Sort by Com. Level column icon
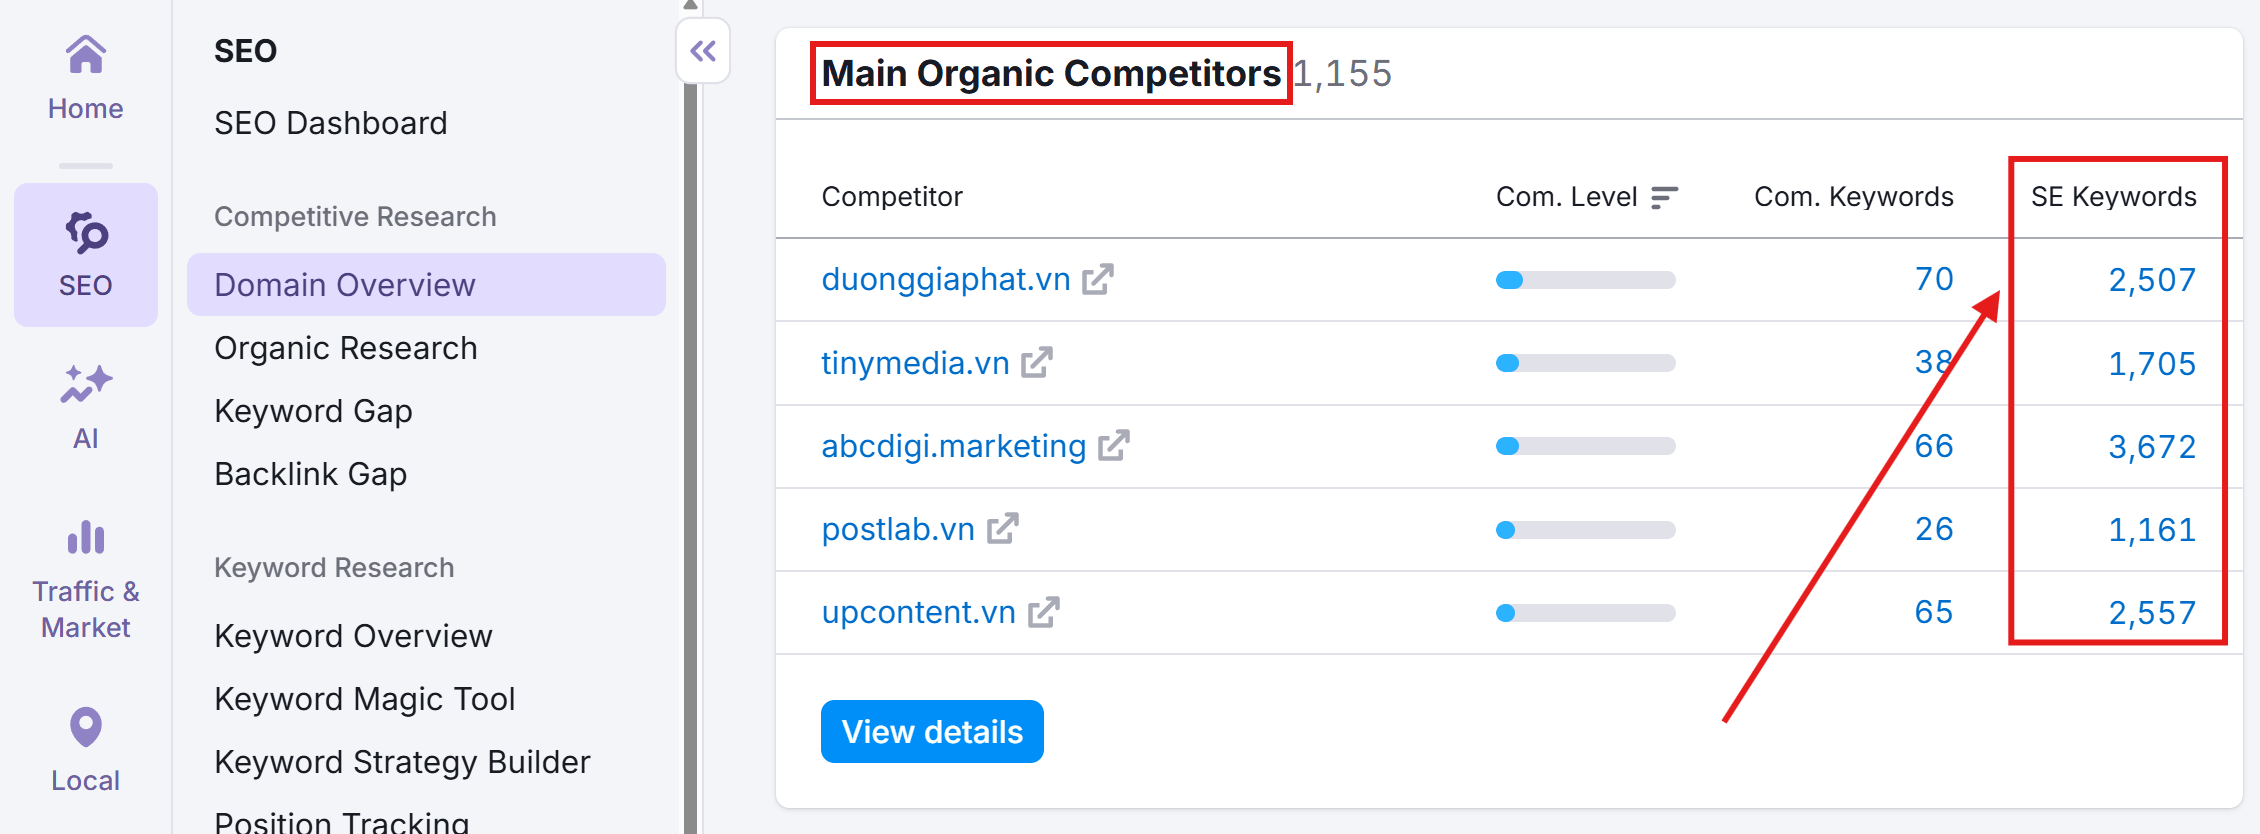 (x=1664, y=198)
